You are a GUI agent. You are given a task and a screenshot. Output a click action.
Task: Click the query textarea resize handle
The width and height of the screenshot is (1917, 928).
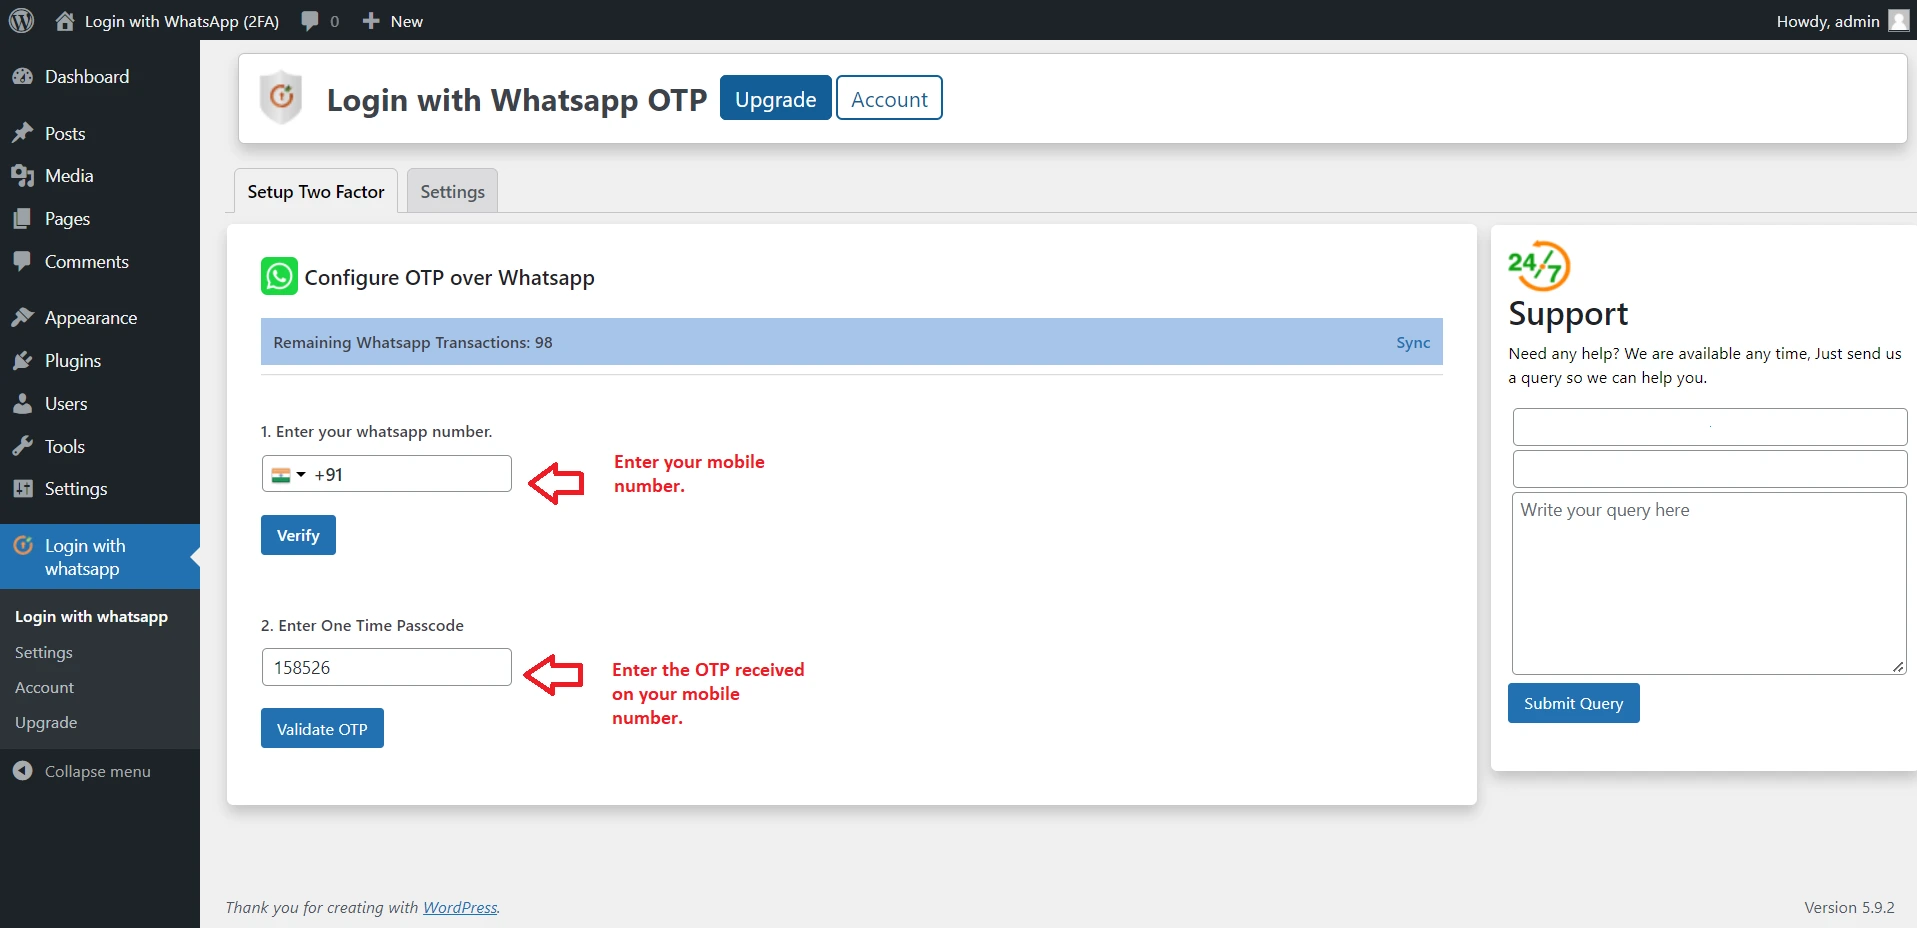pos(1898,666)
